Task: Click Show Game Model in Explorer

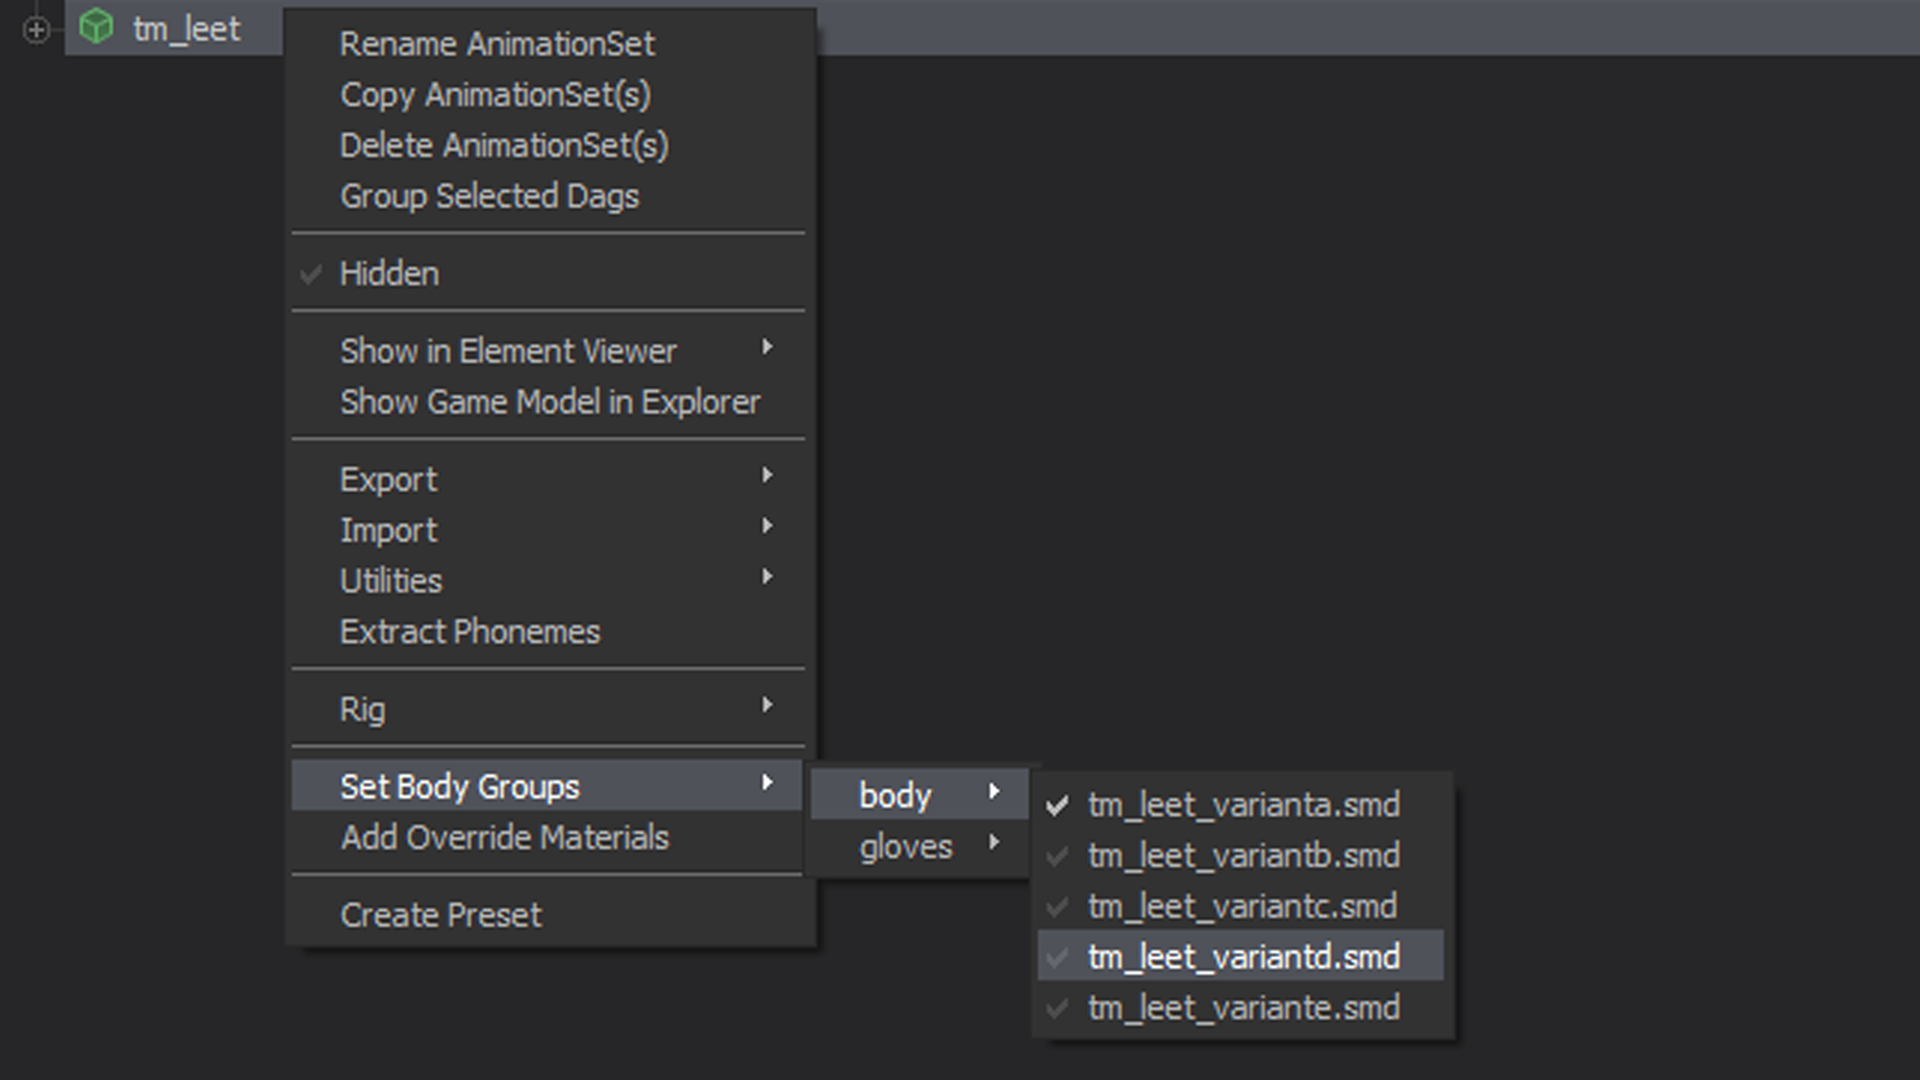Action: pyautogui.click(x=548, y=402)
